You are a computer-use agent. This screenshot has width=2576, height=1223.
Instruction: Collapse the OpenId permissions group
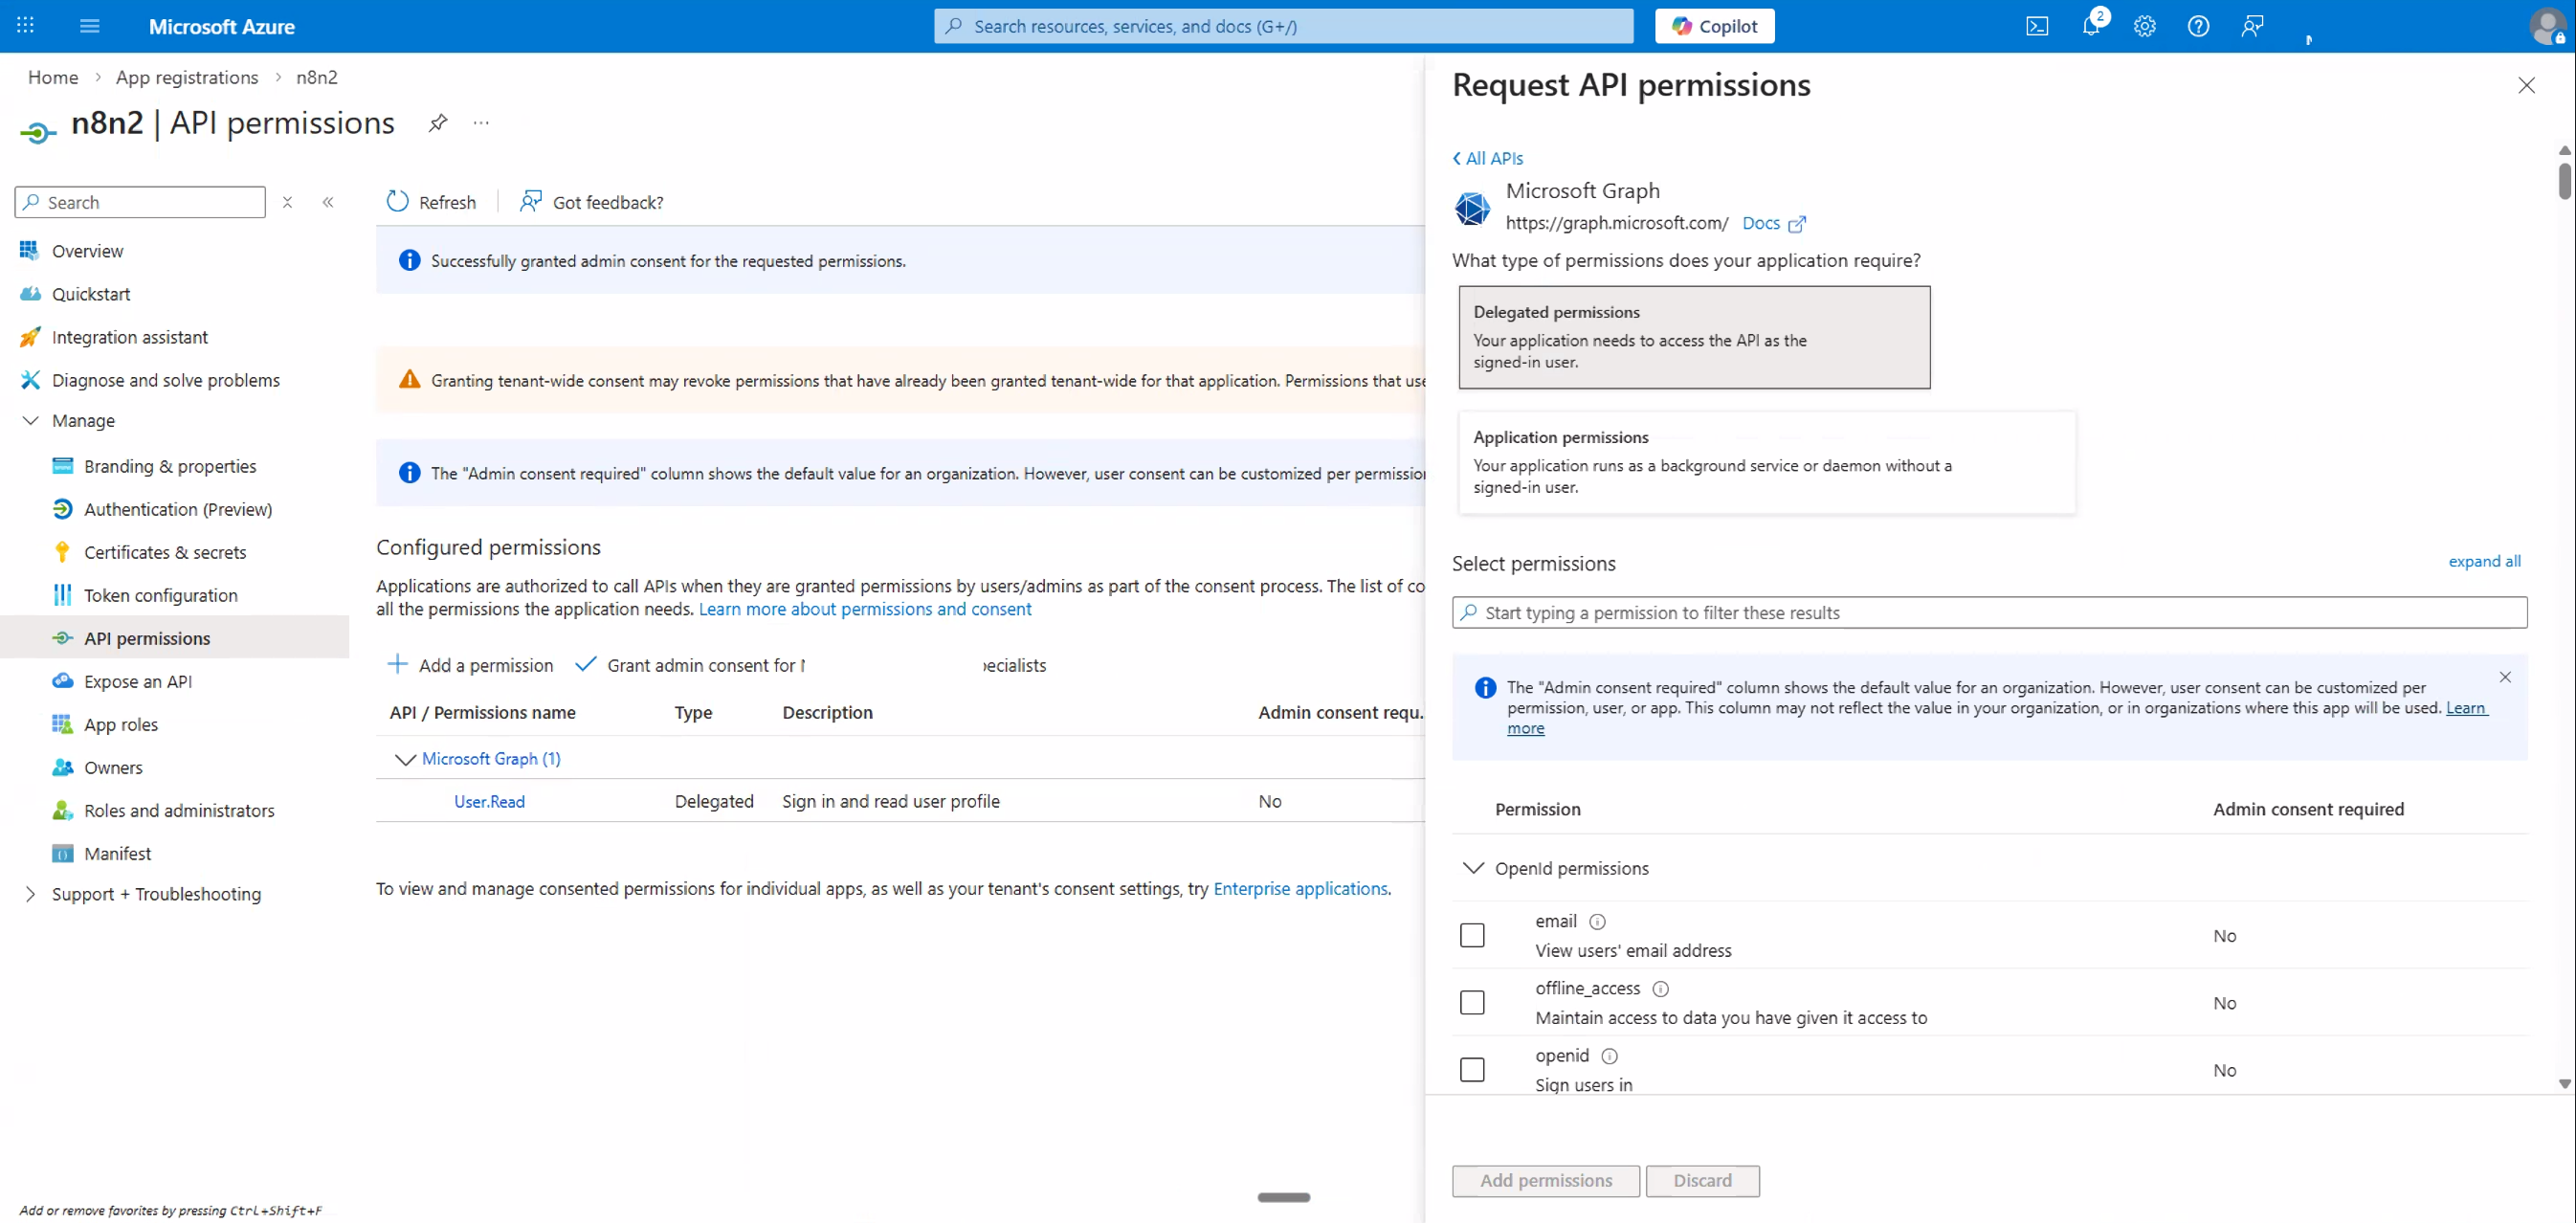coord(1474,867)
